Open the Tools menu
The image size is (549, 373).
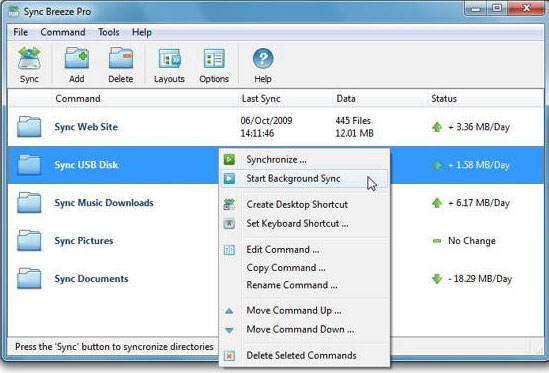click(109, 32)
